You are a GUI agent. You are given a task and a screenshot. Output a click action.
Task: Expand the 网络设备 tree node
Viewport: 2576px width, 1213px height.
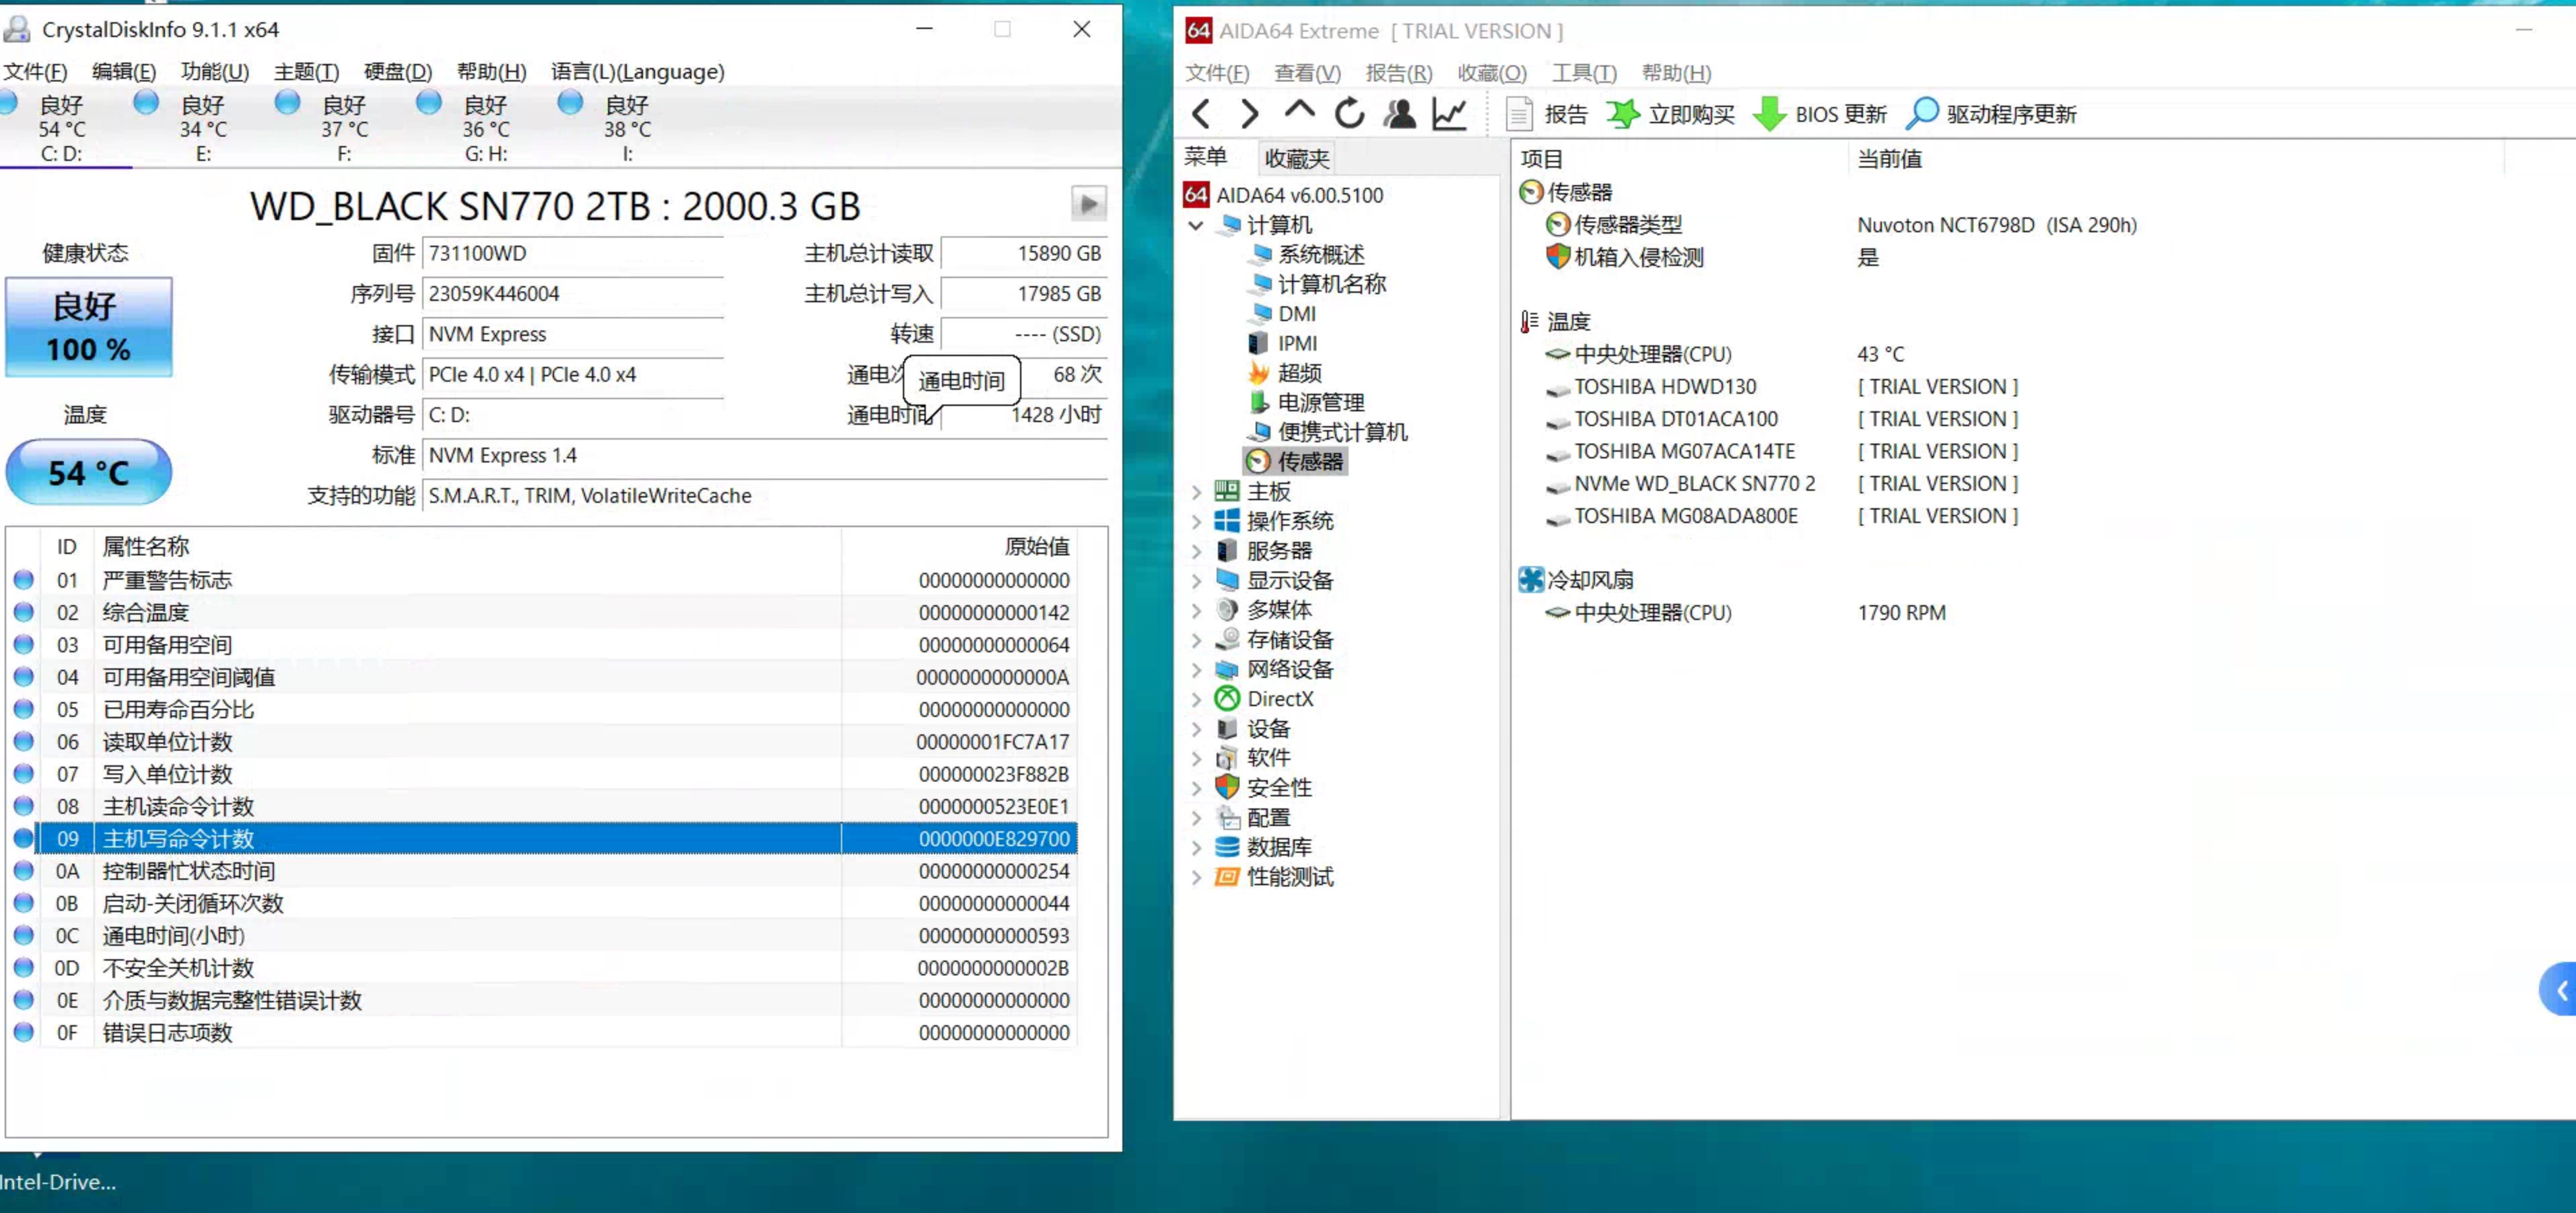point(1196,670)
